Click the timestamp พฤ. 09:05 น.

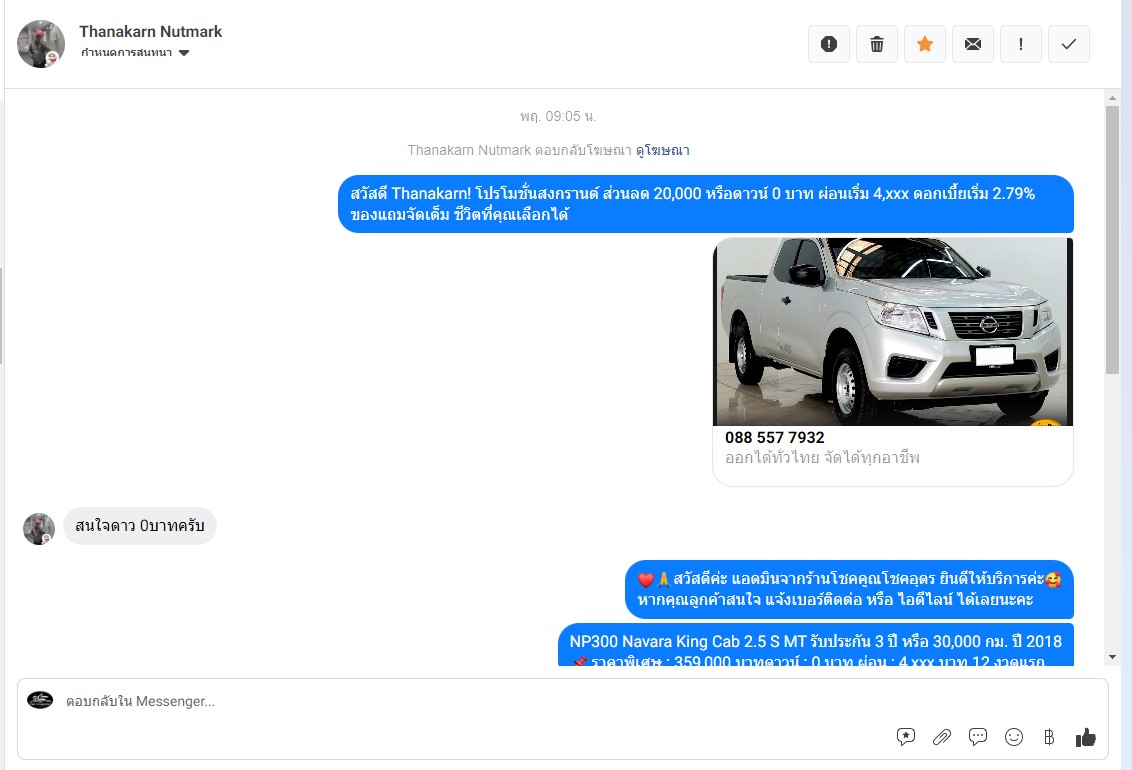(x=558, y=116)
